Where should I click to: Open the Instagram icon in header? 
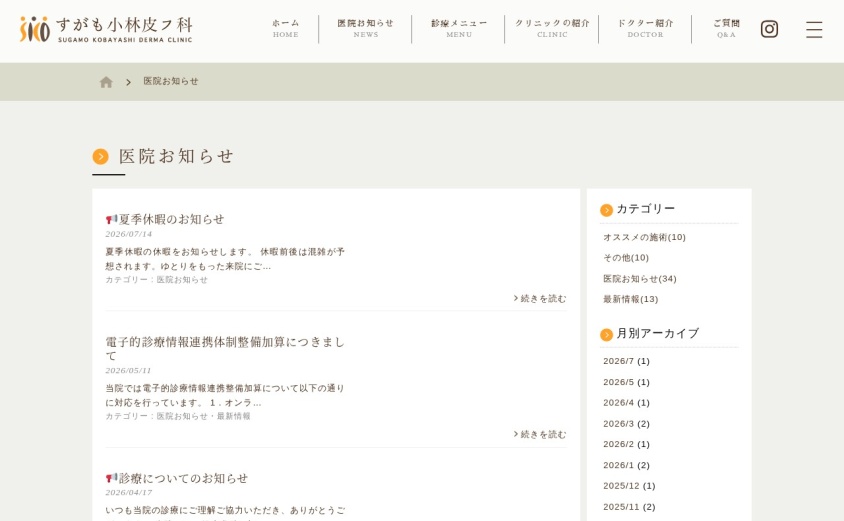769,29
